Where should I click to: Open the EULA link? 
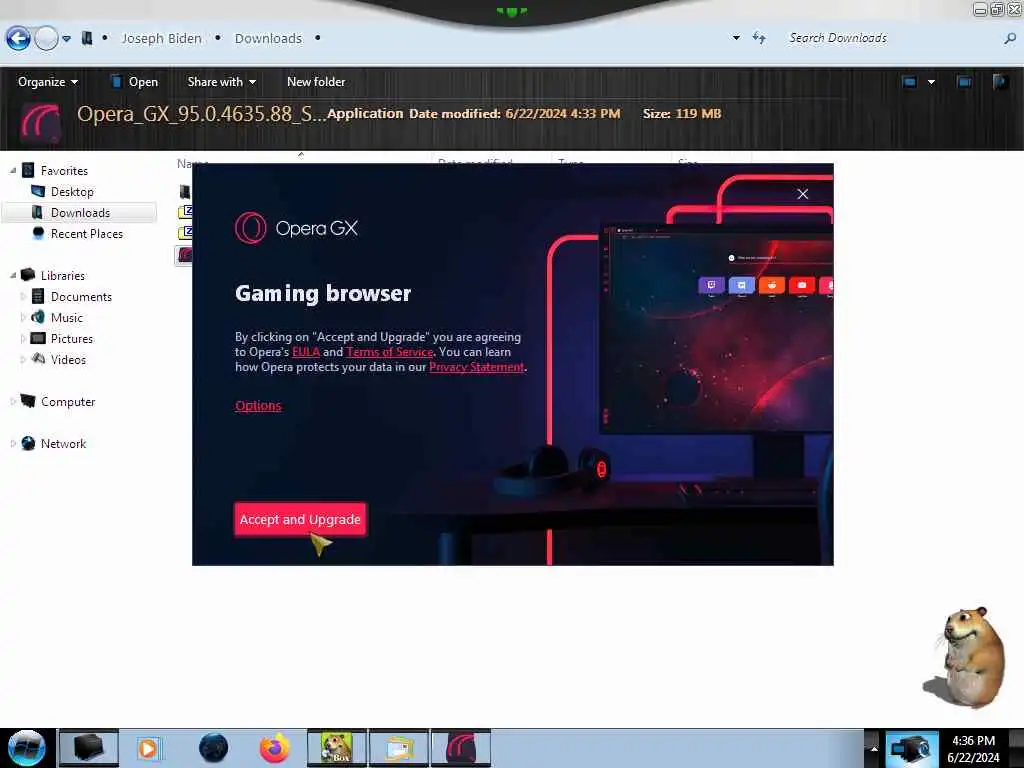point(306,351)
